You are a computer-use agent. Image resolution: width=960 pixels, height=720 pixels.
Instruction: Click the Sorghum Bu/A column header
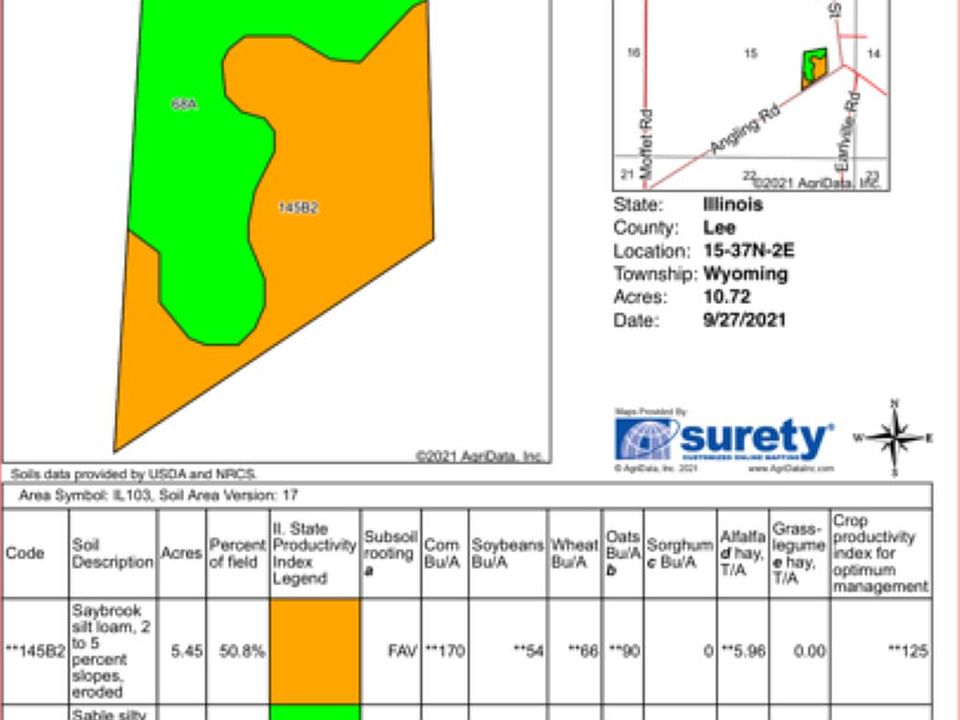pyautogui.click(x=680, y=553)
